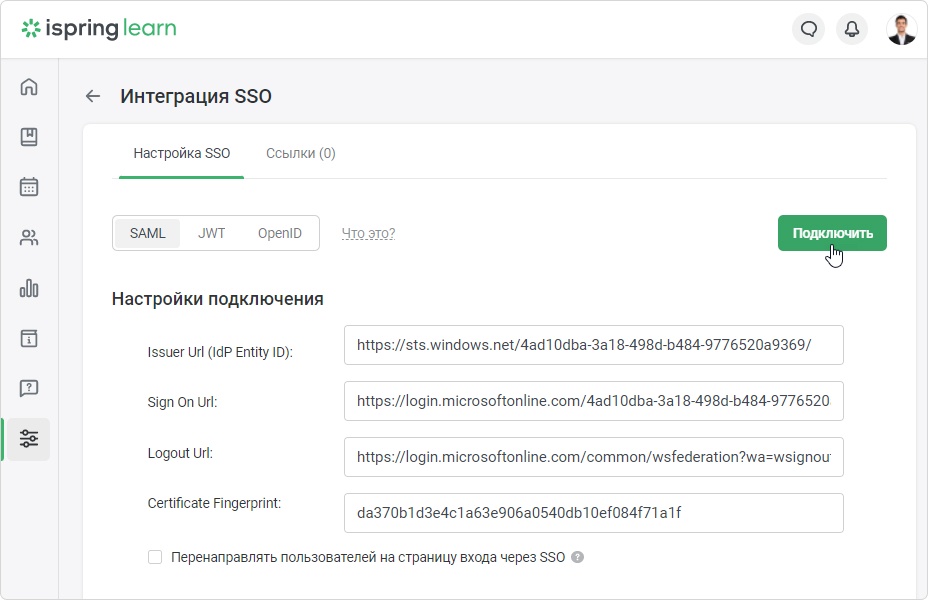Click the Certificate Fingerprint input field
Viewport: 928px width, 600px height.
594,513
